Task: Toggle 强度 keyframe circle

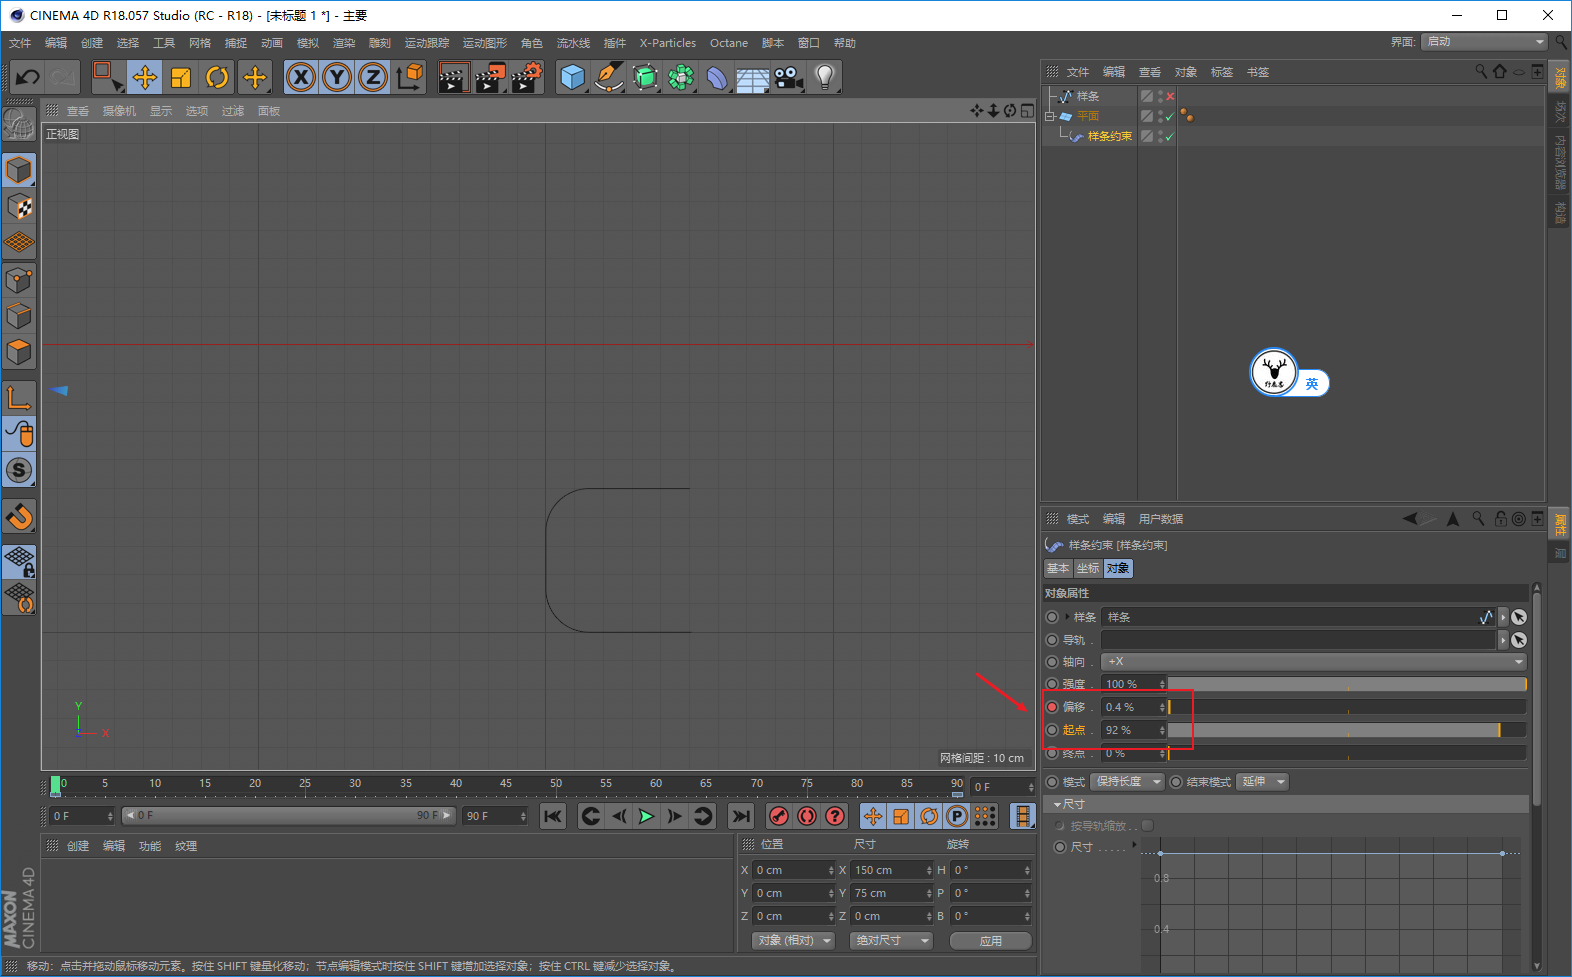Action: tap(1052, 684)
